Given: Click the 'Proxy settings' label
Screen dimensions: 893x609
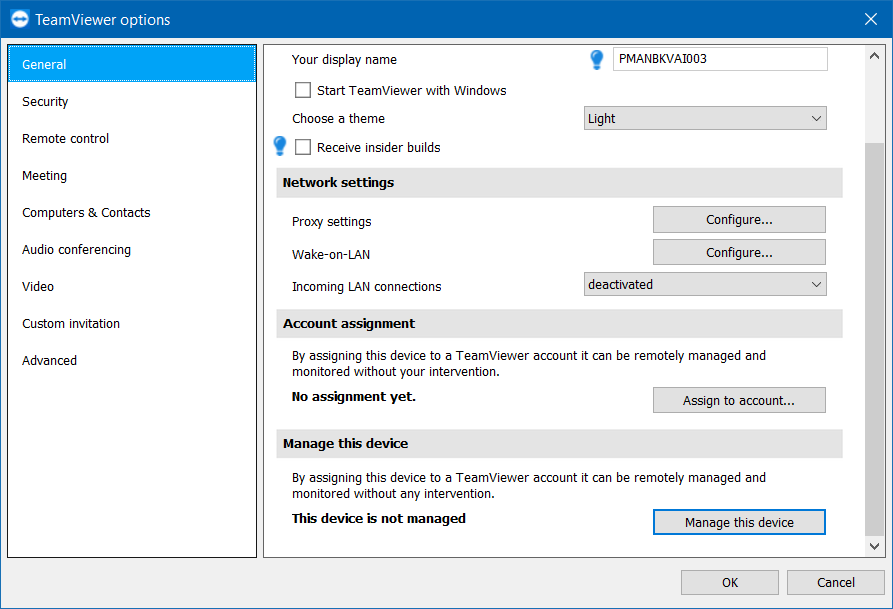Looking at the screenshot, I should tap(331, 222).
